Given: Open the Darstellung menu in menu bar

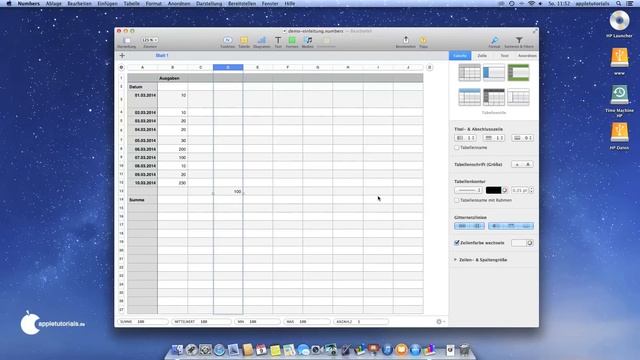Looking at the screenshot, I should (x=209, y=3).
